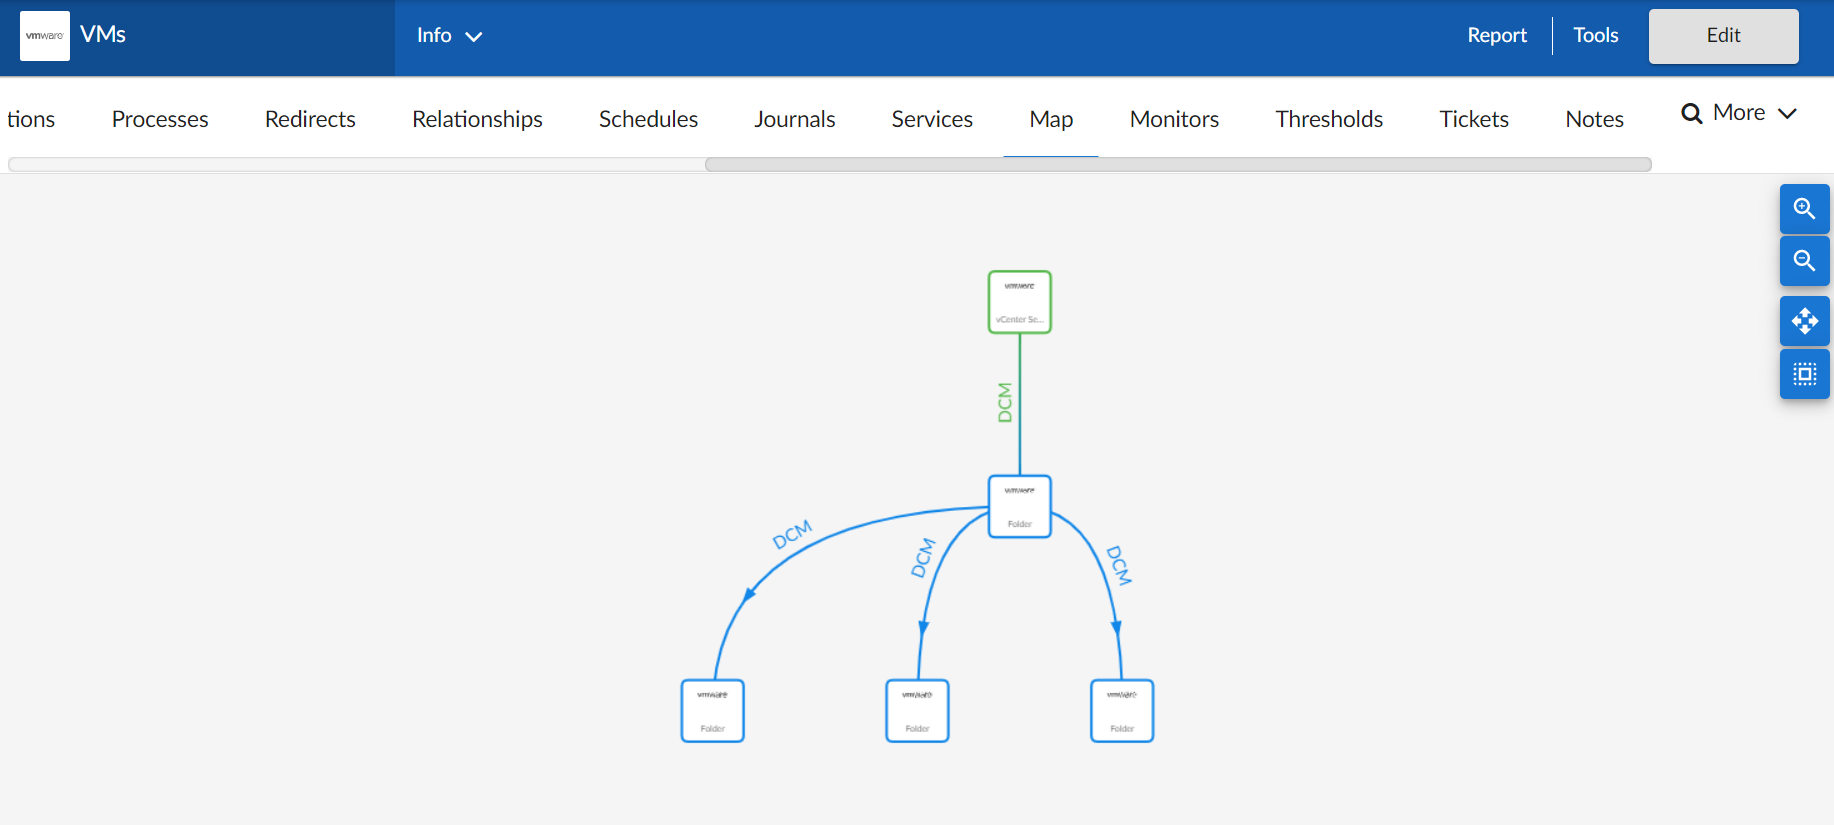Viewport: 1834px width, 825px height.
Task: Click the Report link
Action: click(x=1496, y=36)
